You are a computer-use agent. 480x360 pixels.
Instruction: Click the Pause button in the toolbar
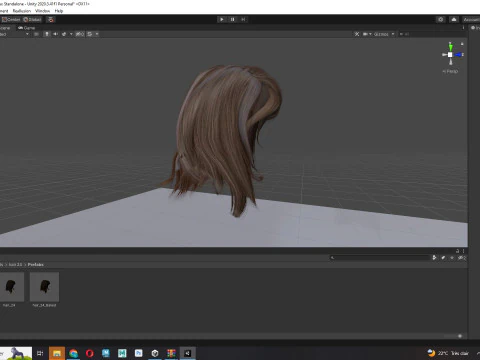click(233, 19)
